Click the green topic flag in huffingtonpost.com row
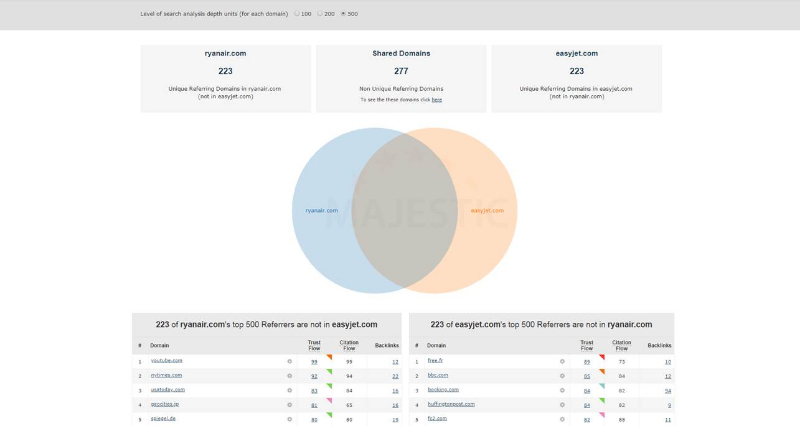 tap(603, 400)
